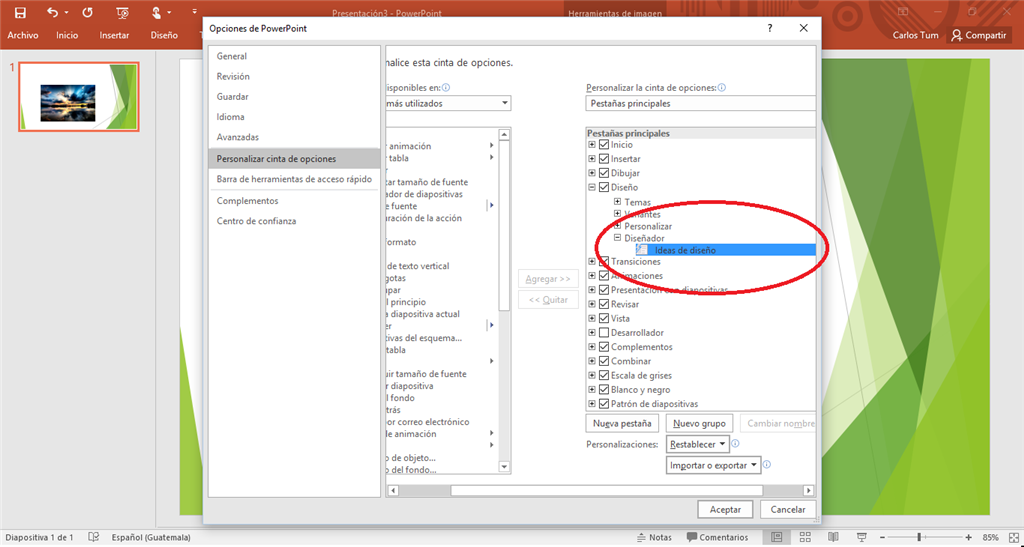Expand the Dibujar node in tabs tree

coord(592,173)
